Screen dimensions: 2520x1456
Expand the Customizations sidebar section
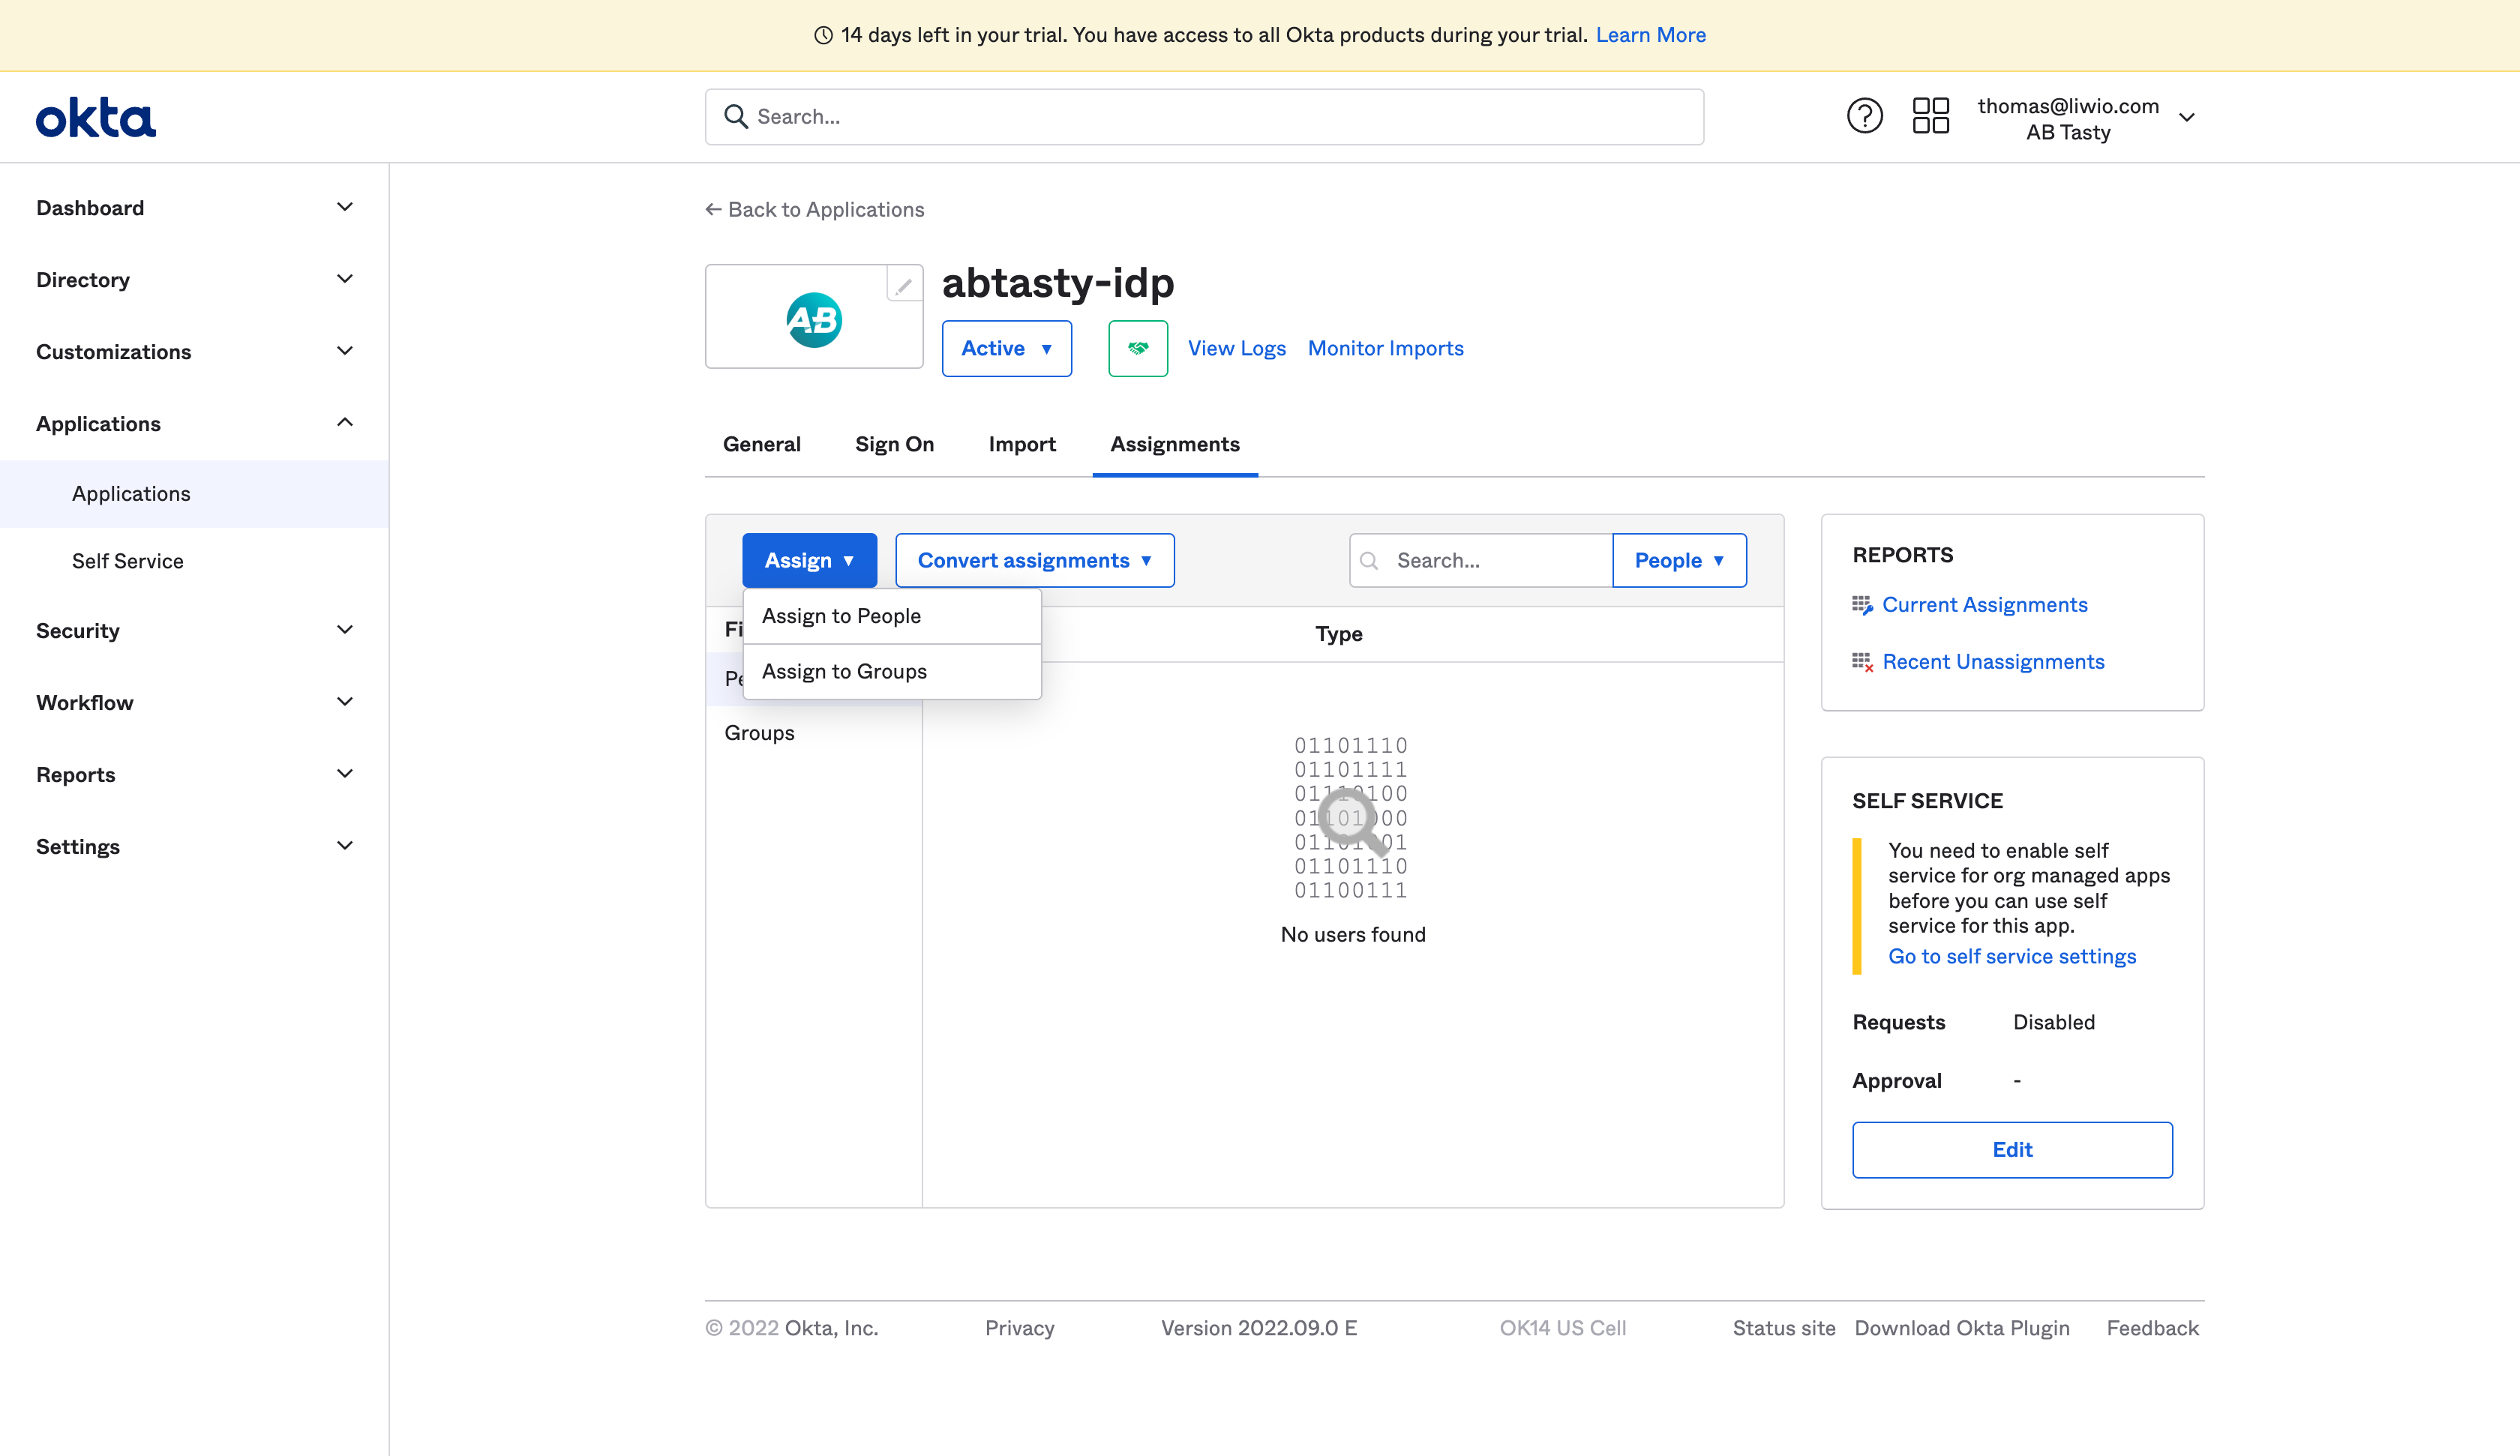coord(194,352)
